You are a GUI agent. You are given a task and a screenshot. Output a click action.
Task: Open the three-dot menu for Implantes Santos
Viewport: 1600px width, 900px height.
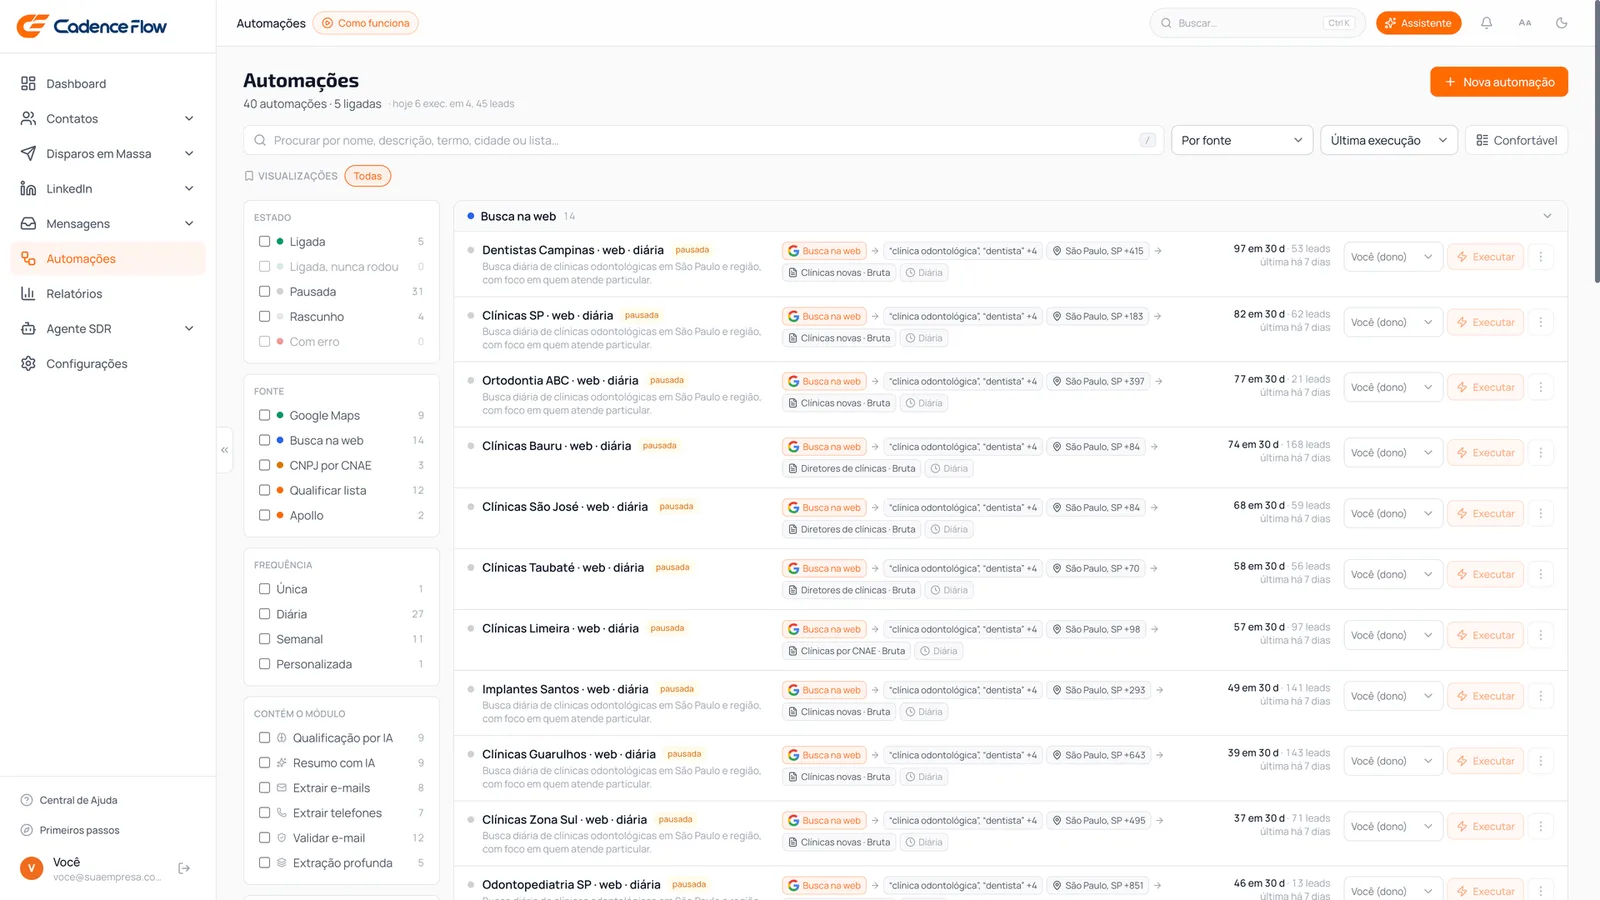pos(1541,696)
